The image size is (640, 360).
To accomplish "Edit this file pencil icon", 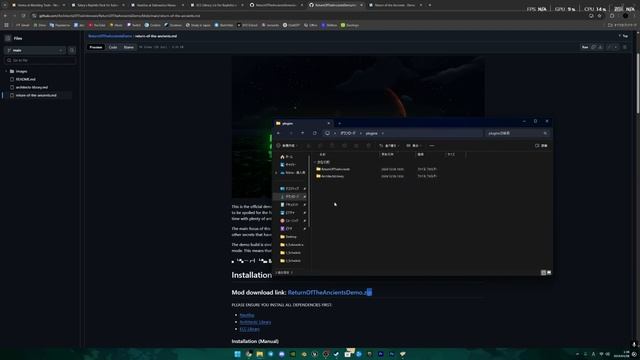I will [x=609, y=47].
